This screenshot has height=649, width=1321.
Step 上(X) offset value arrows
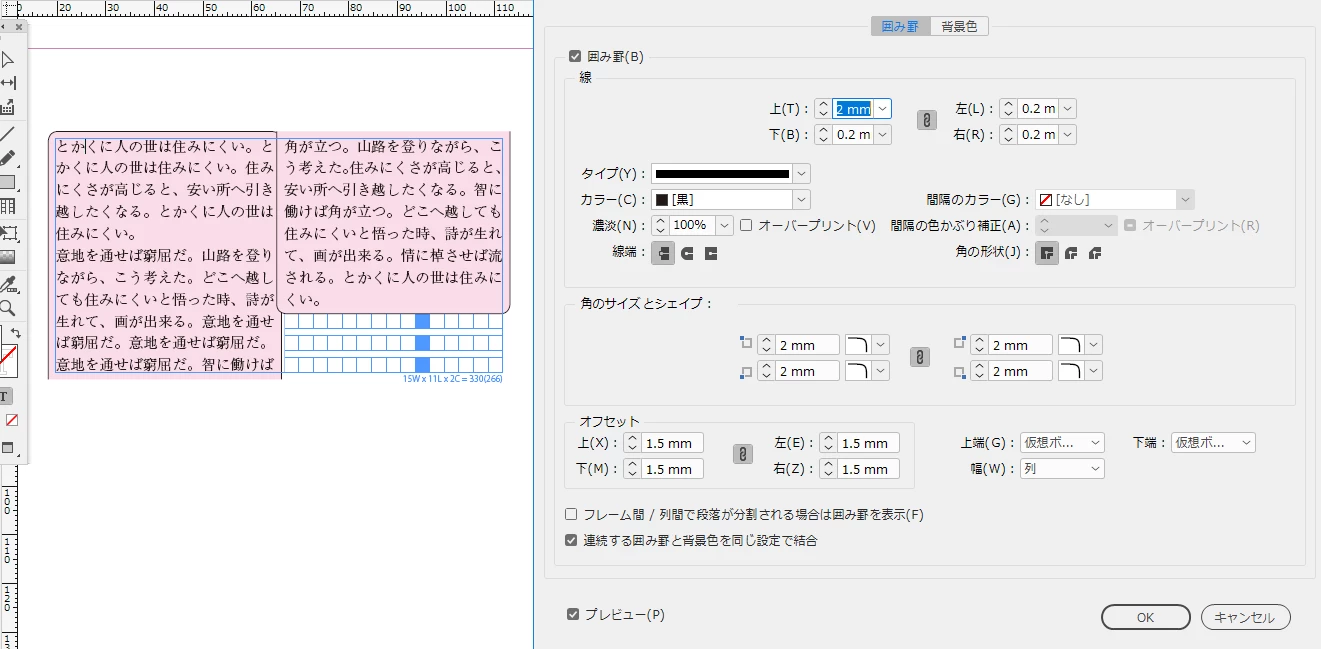(632, 443)
